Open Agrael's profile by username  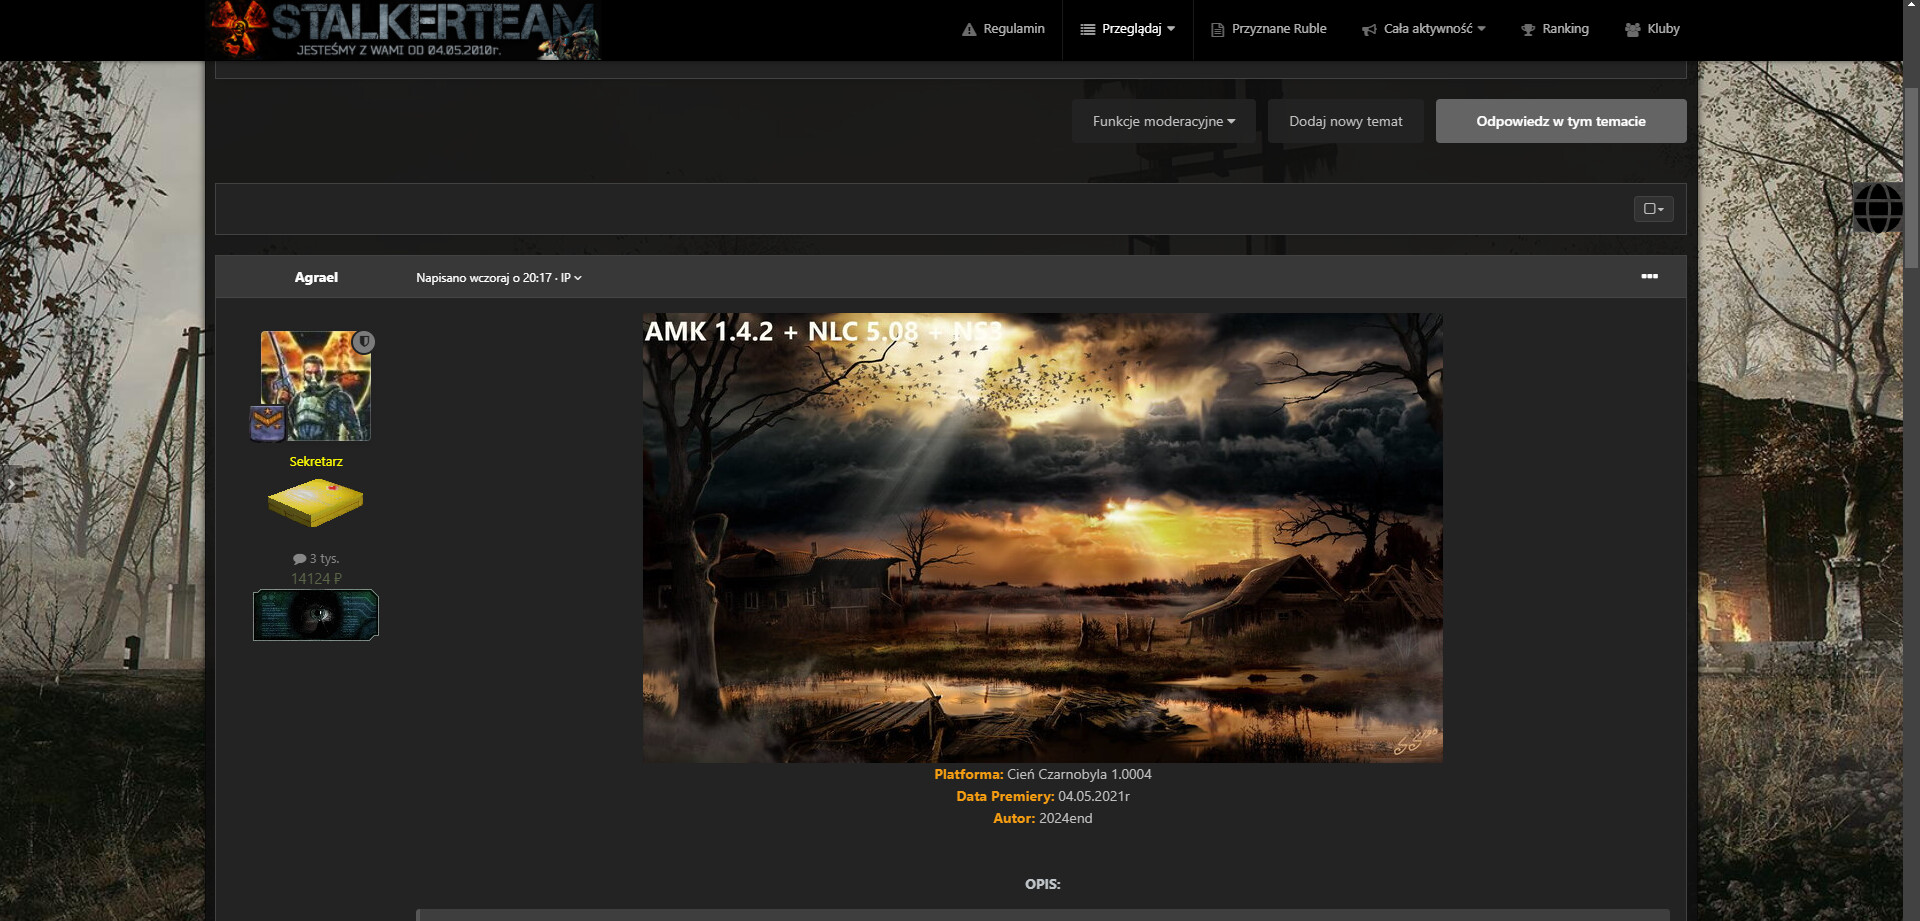click(316, 277)
